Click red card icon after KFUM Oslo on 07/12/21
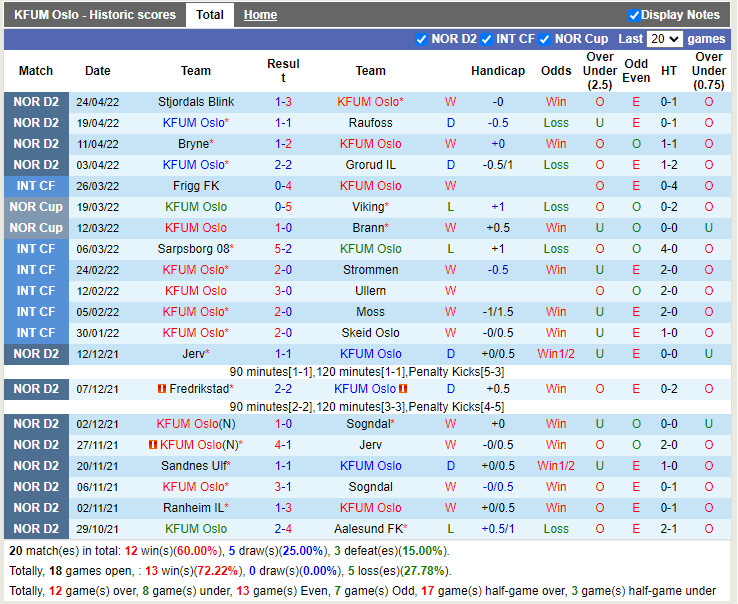The width and height of the screenshot is (738, 604). click(403, 389)
